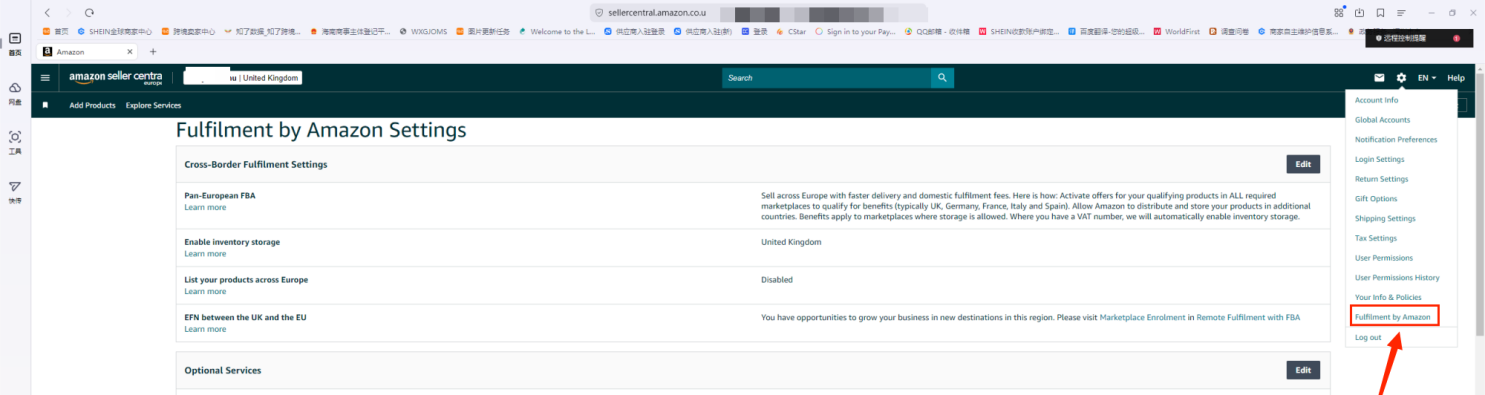
Task: Select Global Accounts from settings menu
Action: click(1382, 120)
